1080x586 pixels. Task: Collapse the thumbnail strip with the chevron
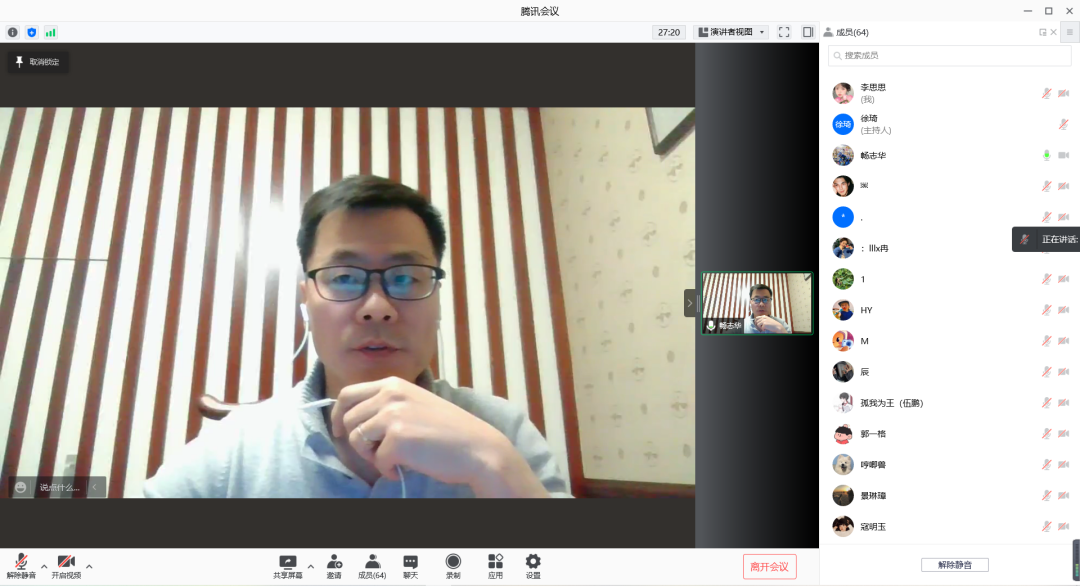click(x=689, y=303)
